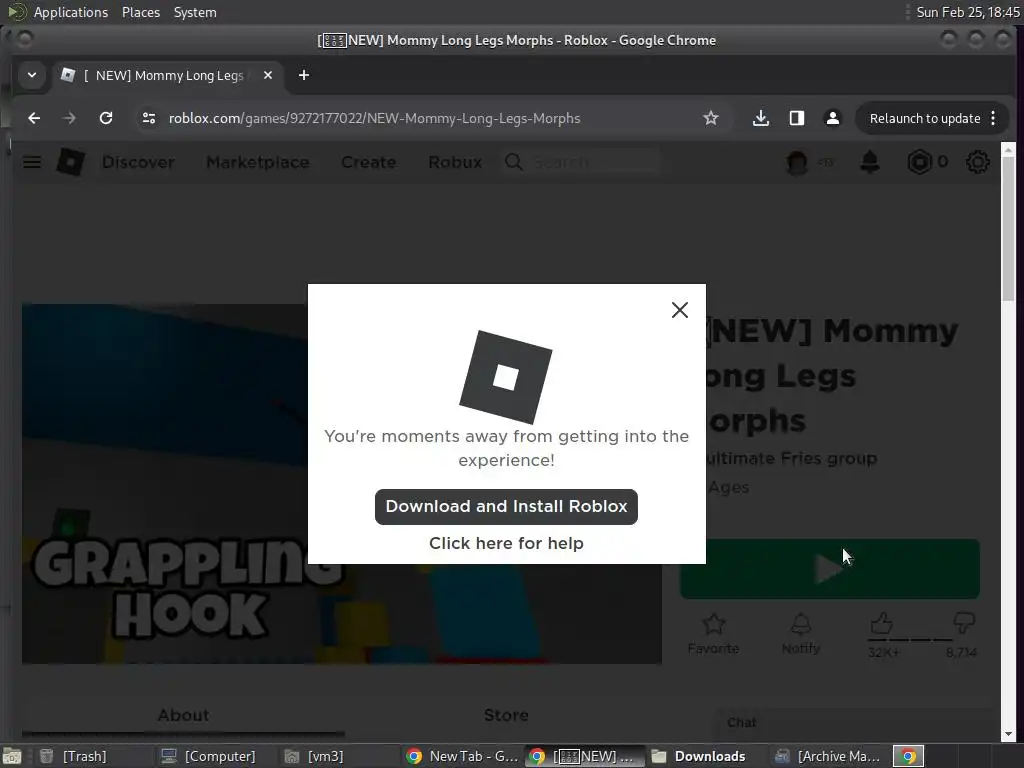Open the Discover page

(138, 162)
